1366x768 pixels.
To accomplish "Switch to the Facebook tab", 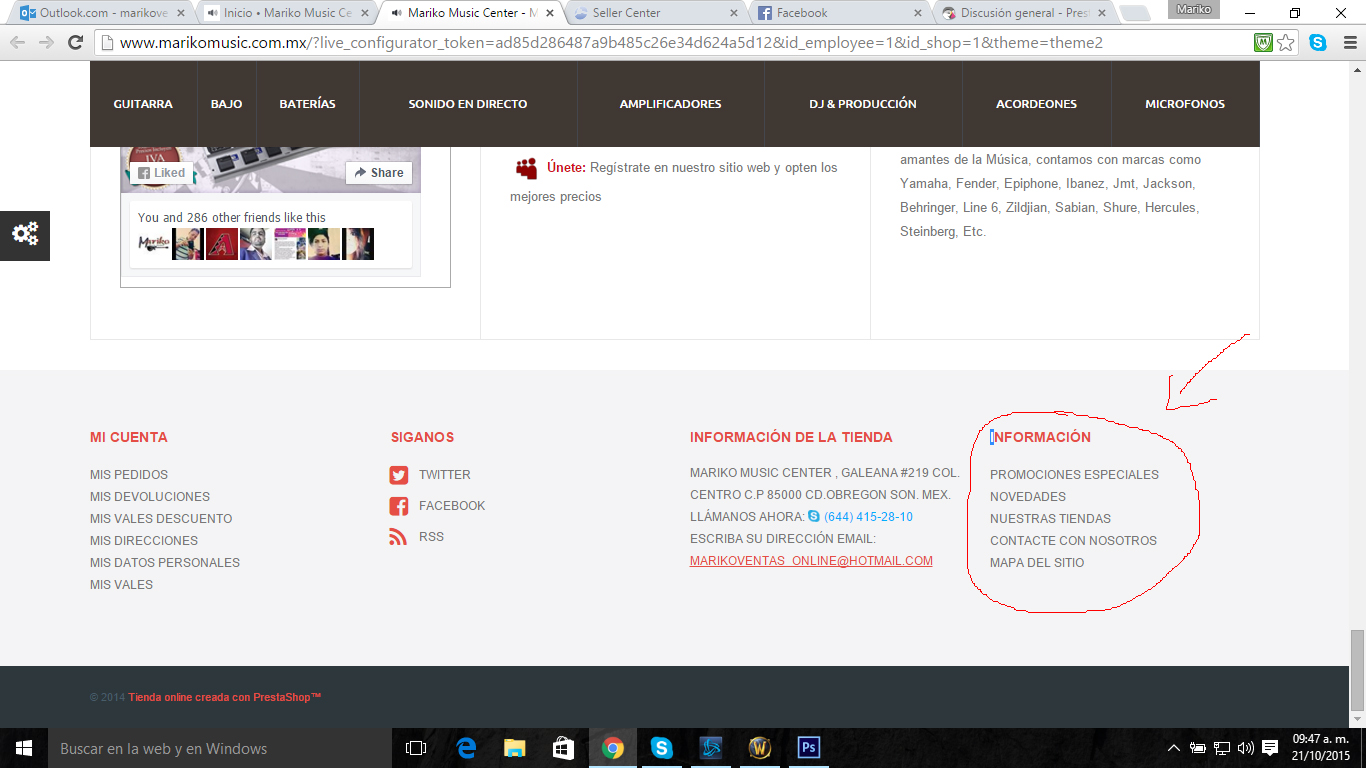I will click(840, 13).
